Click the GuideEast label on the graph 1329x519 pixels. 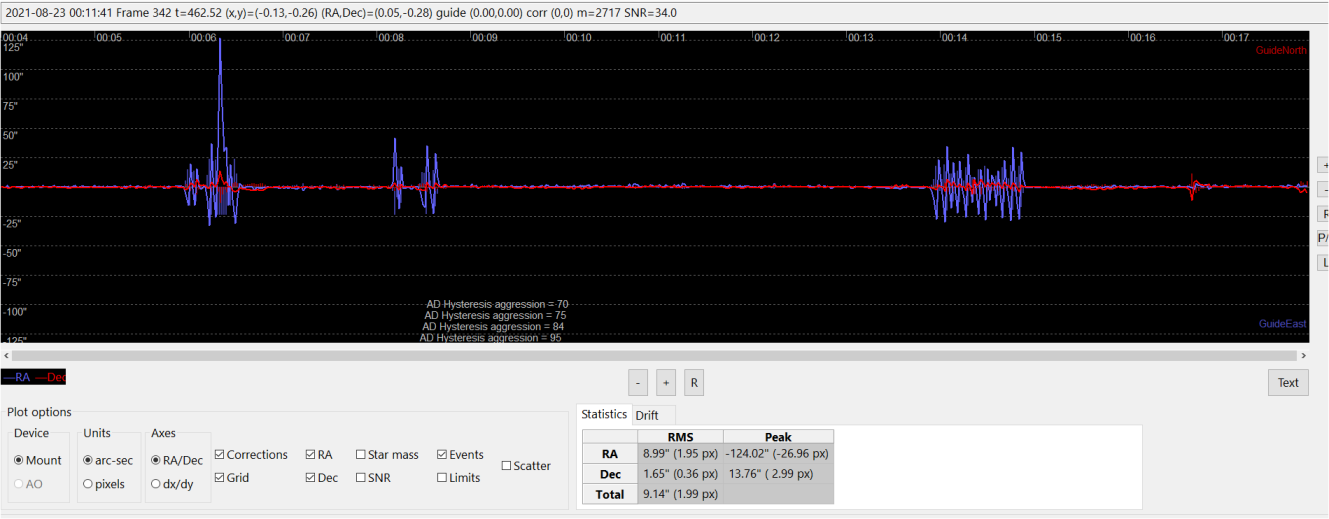click(x=1282, y=324)
